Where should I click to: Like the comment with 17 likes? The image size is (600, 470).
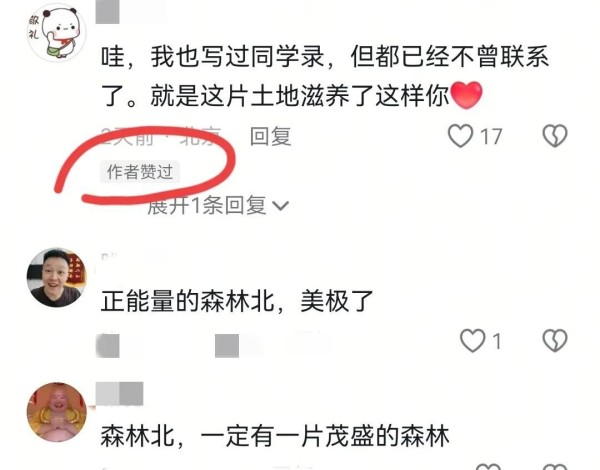click(x=460, y=136)
